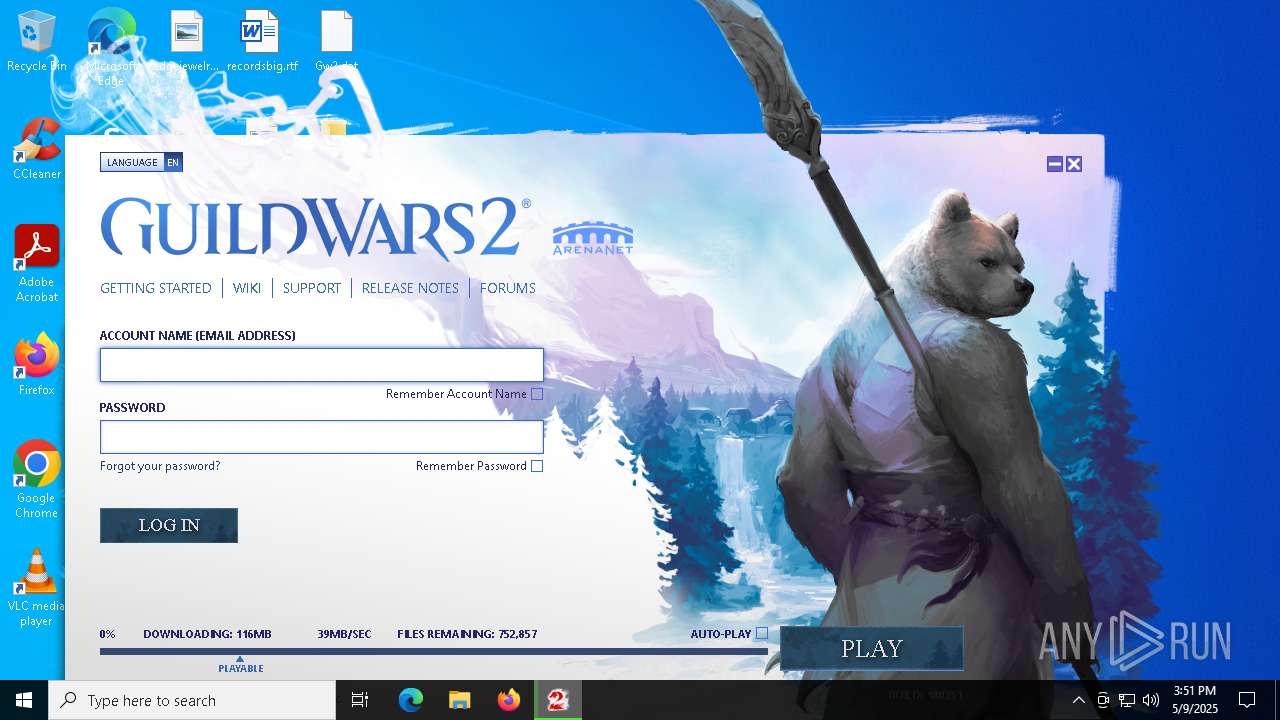The height and width of the screenshot is (720, 1280).
Task: Click the Files Remaining: 752,857 status text
Action: [x=467, y=634]
